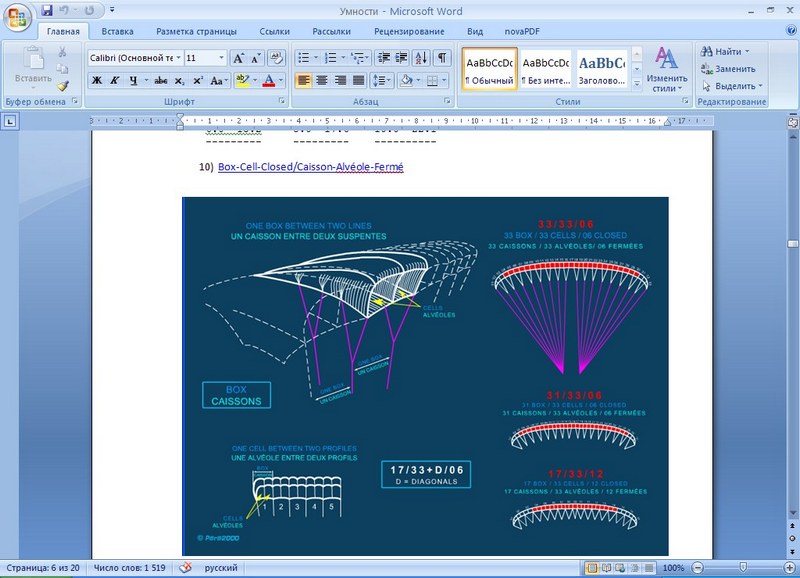Switch to the Вставка tab
This screenshot has width=800, height=578.
point(117,31)
